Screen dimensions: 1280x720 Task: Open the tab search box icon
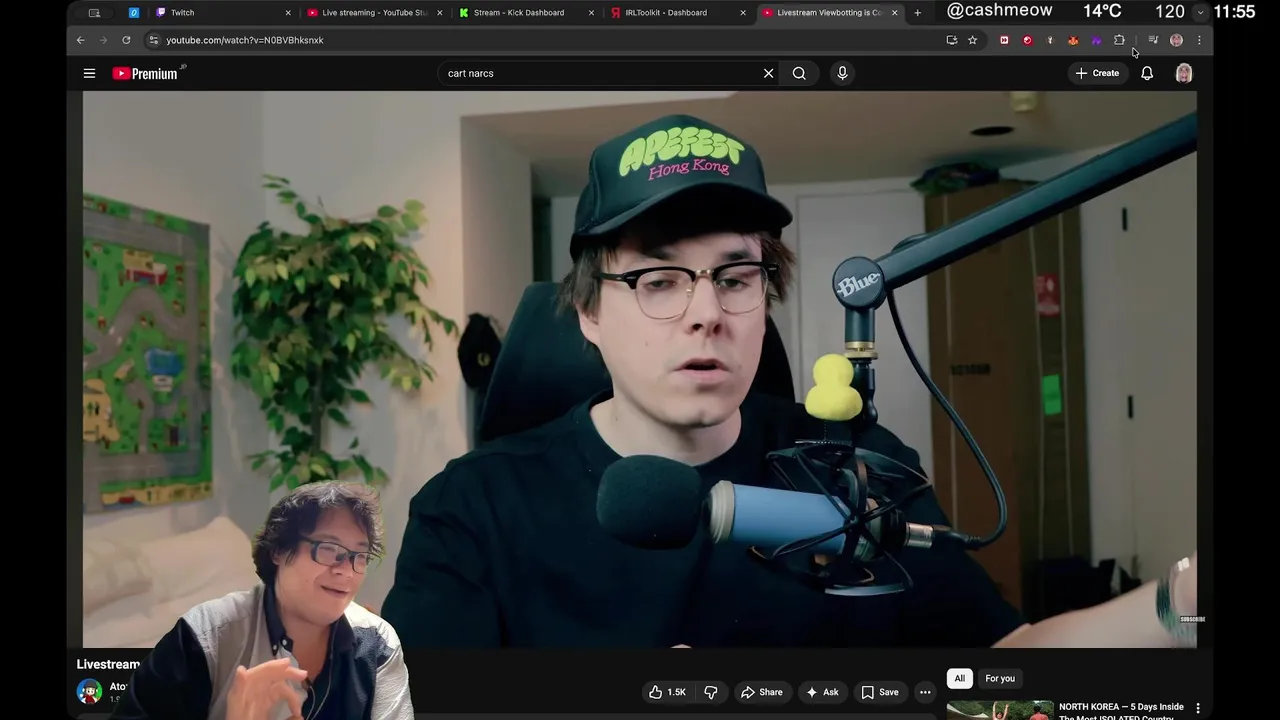pos(94,13)
